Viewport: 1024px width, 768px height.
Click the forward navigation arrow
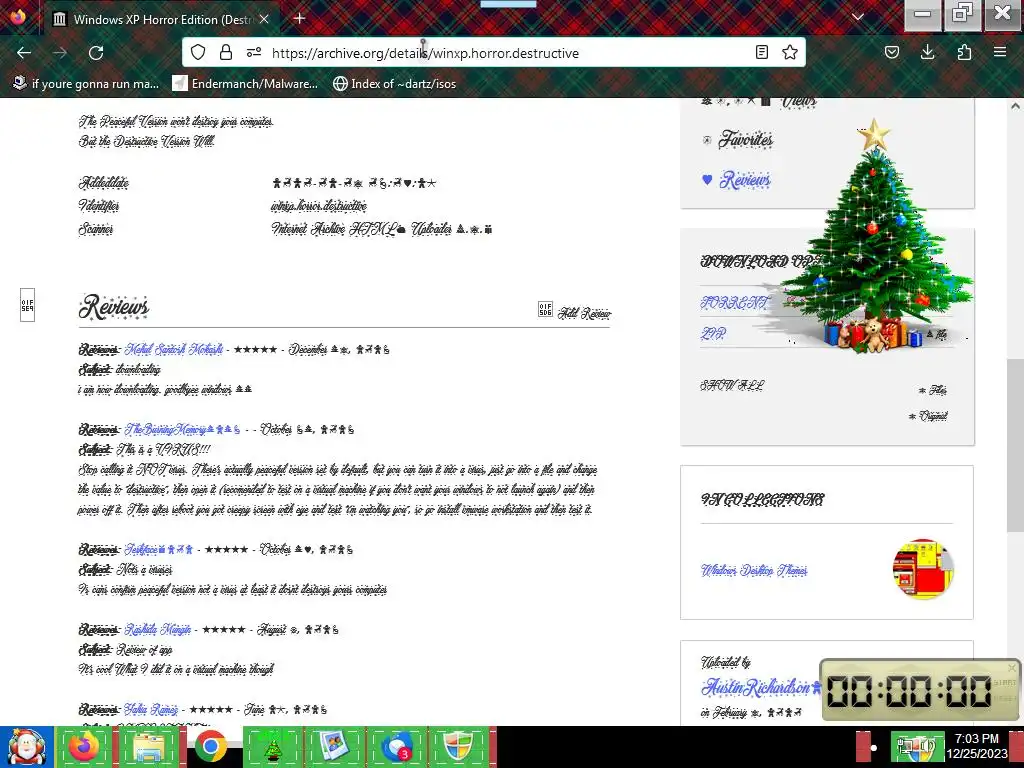click(x=60, y=53)
